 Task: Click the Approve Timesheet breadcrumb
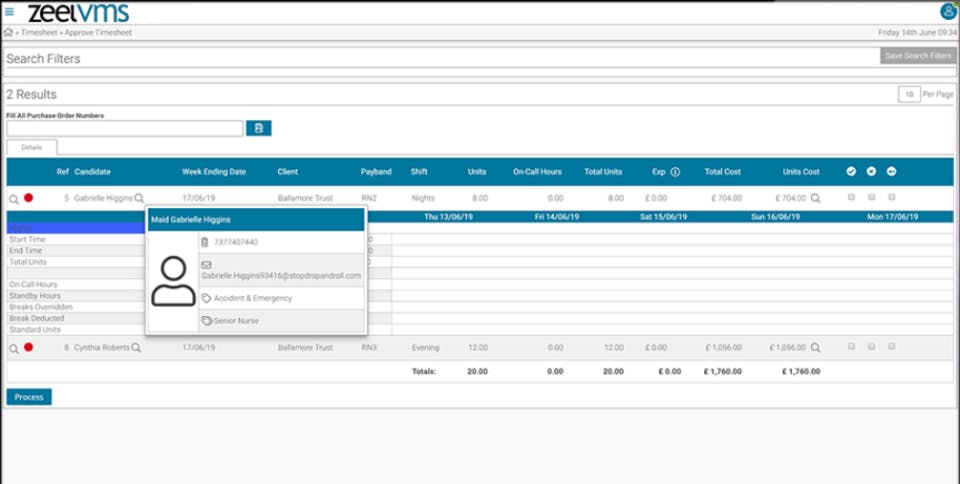click(98, 32)
